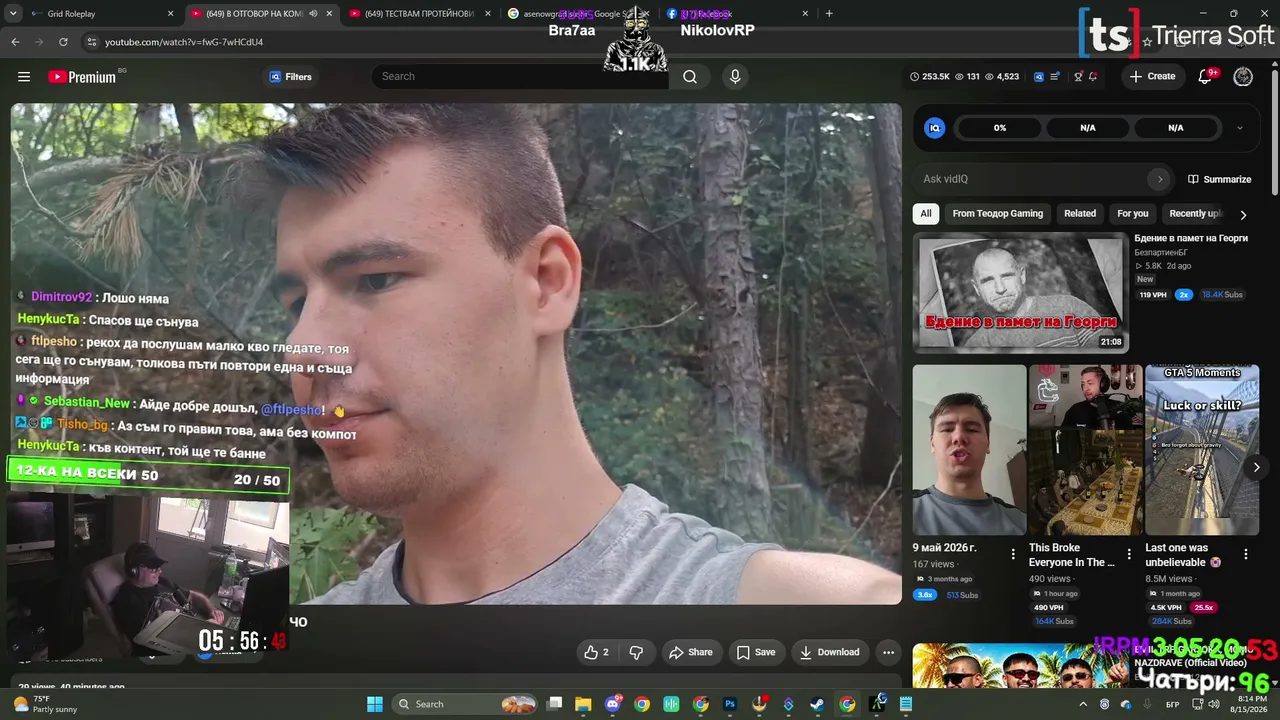Select the For you filter chip
Image resolution: width=1280 pixels, height=720 pixels.
[1133, 213]
